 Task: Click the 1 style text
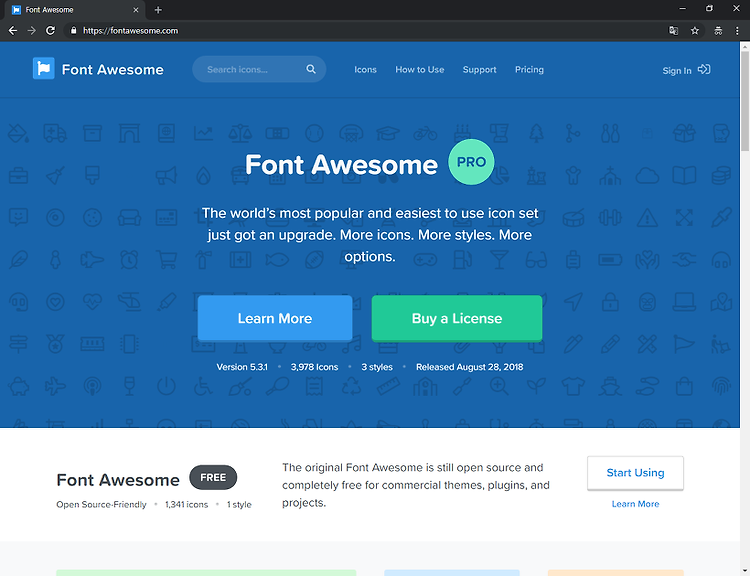pyautogui.click(x=239, y=504)
